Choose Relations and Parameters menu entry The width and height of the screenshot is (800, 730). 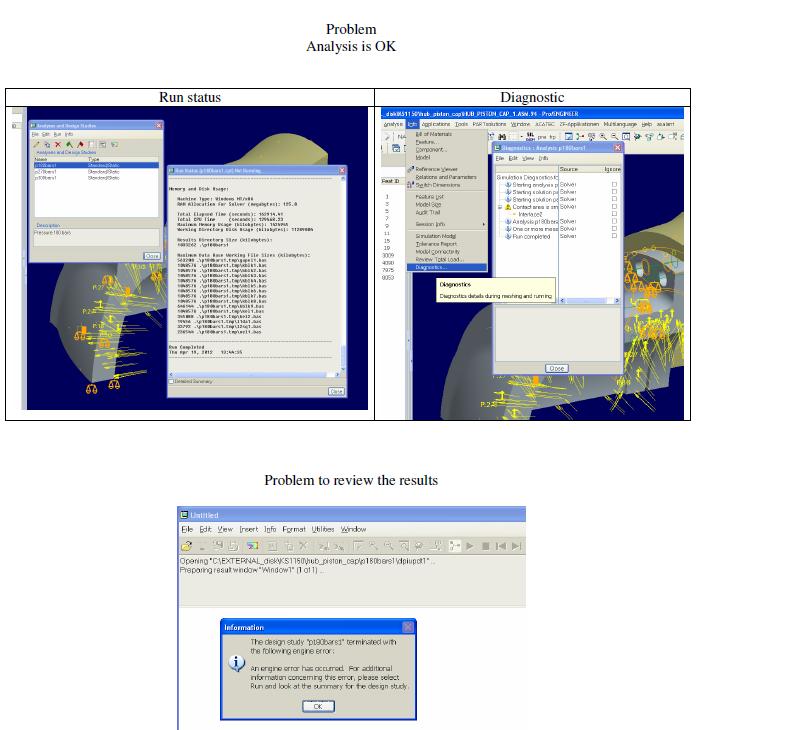(x=446, y=177)
